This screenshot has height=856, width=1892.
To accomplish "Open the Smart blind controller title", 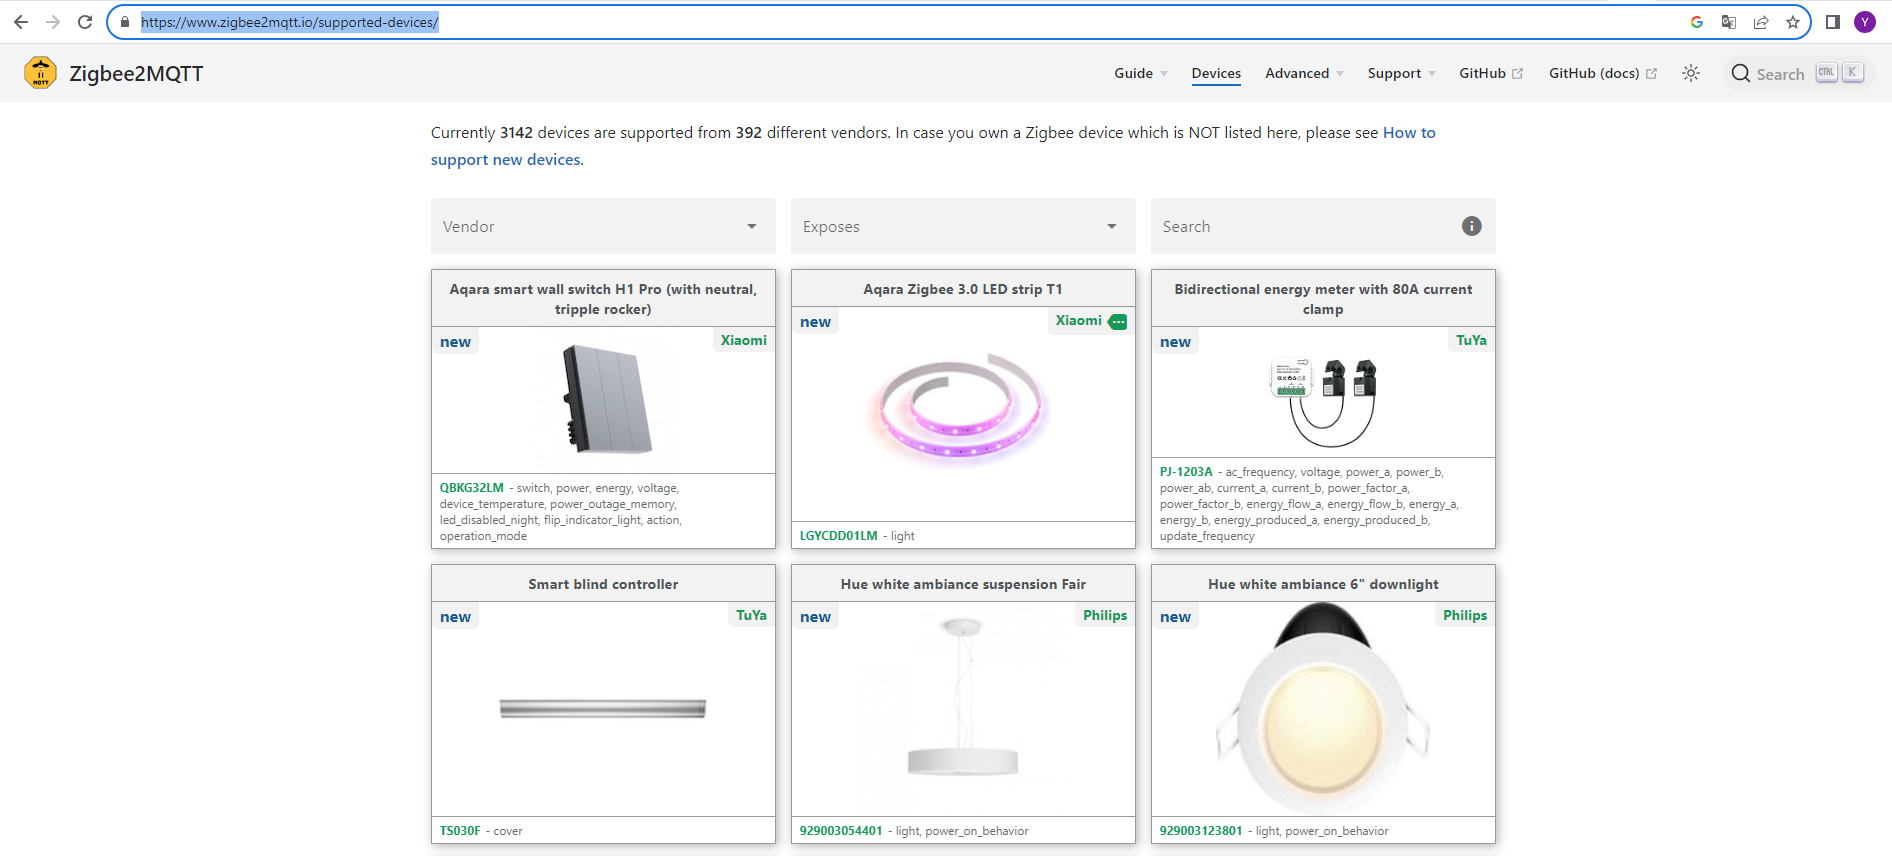I will (x=603, y=584).
